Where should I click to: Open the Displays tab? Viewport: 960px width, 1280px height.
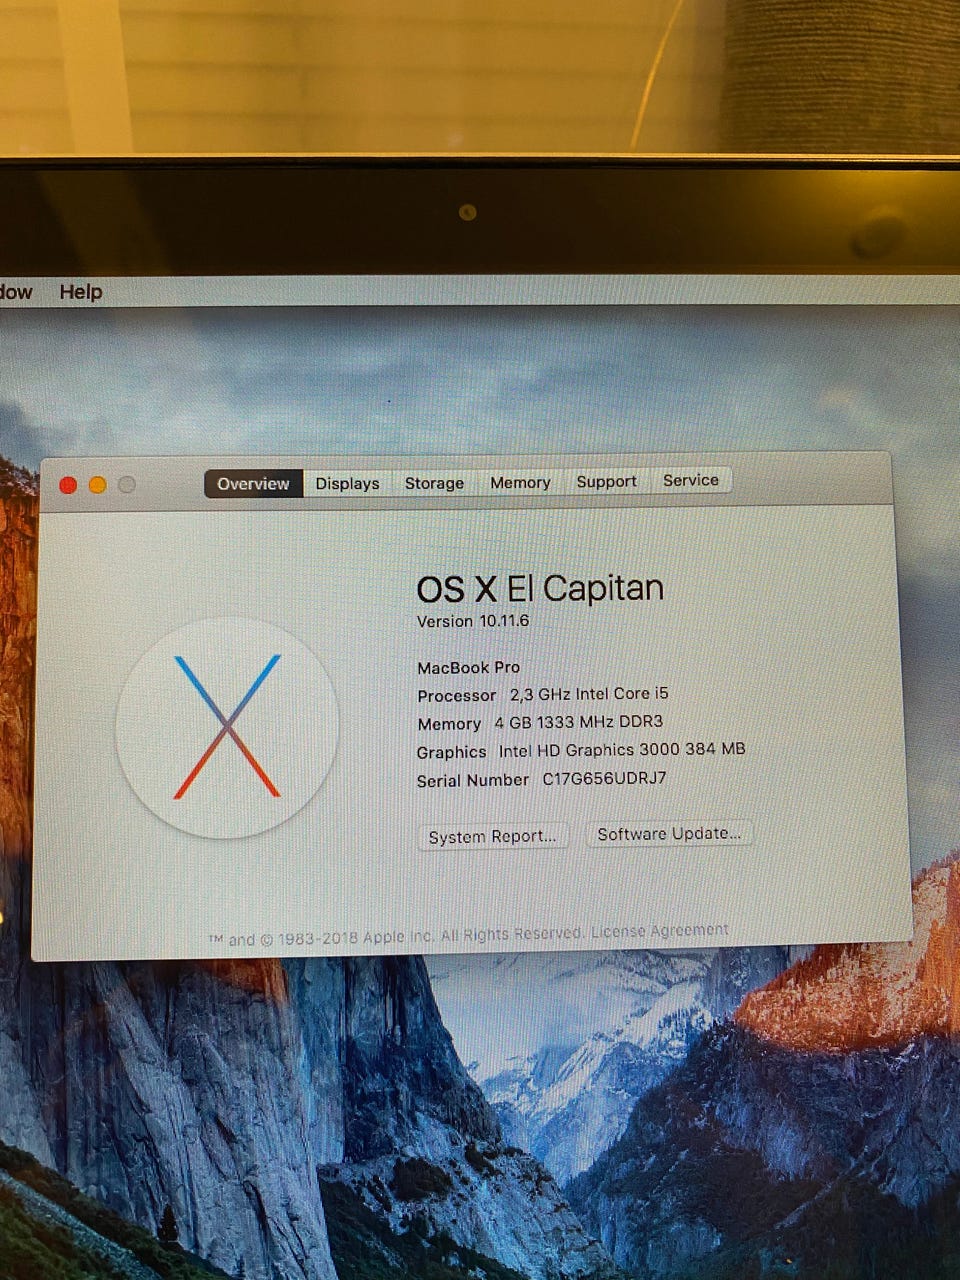[348, 483]
